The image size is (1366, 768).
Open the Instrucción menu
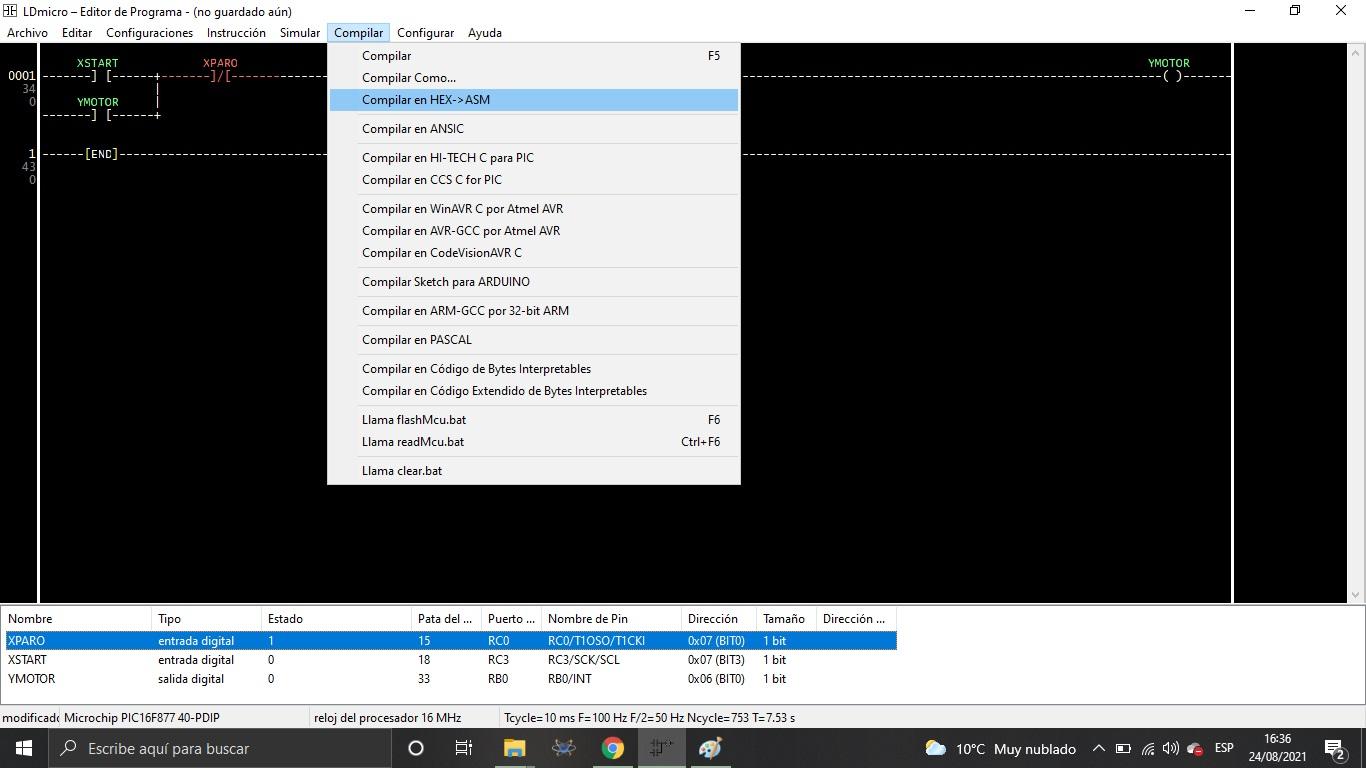point(236,33)
